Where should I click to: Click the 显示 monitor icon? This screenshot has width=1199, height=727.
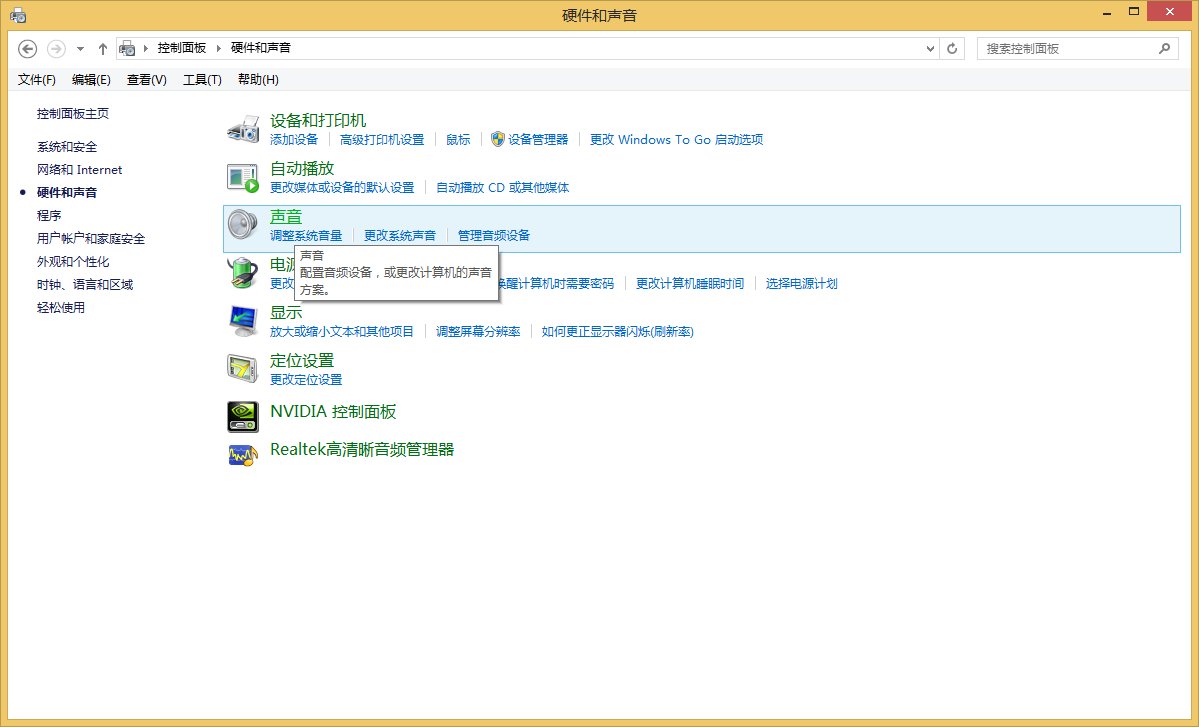[x=241, y=320]
